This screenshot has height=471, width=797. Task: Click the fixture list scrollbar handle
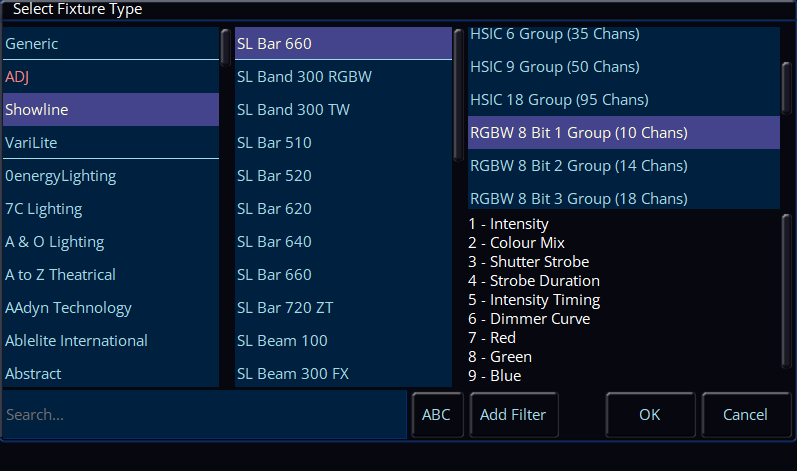click(x=458, y=95)
